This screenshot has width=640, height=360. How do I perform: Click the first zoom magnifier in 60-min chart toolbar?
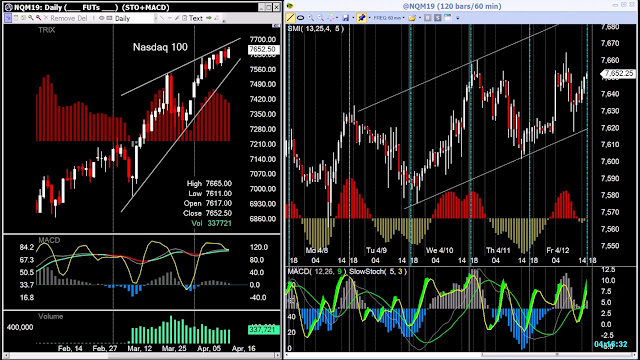311,18
